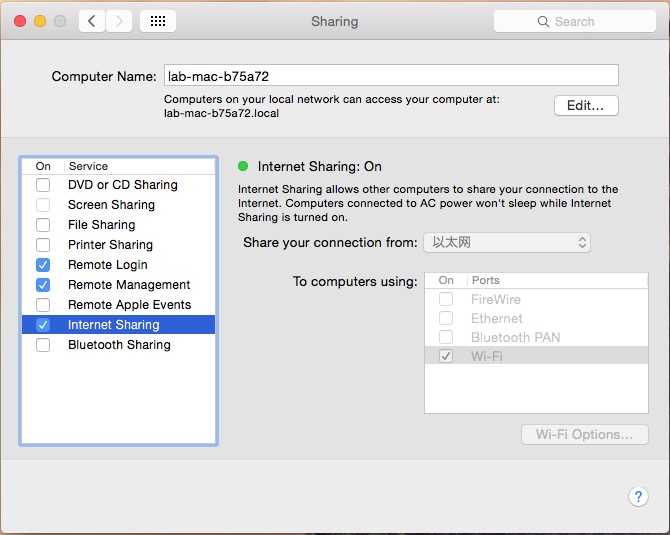Toggle the FireWire port checkbox
Image resolution: width=670 pixels, height=535 pixels.
pyautogui.click(x=446, y=299)
